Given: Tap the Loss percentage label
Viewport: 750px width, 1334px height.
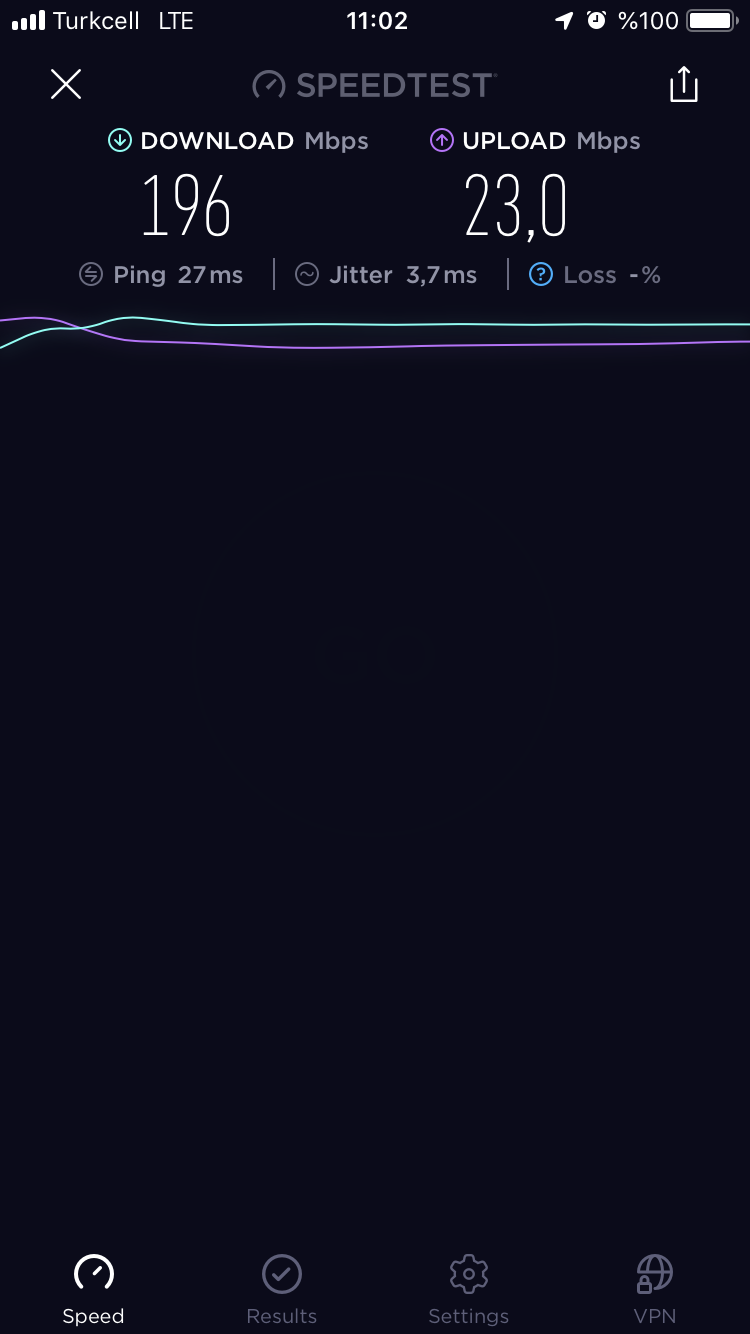Looking at the screenshot, I should 612,275.
